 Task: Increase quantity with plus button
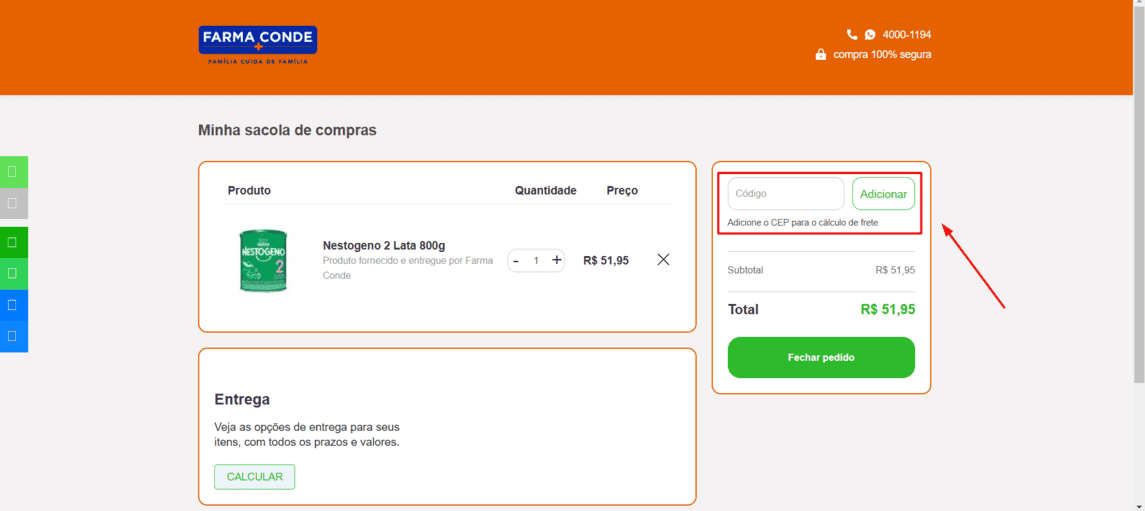click(x=556, y=260)
